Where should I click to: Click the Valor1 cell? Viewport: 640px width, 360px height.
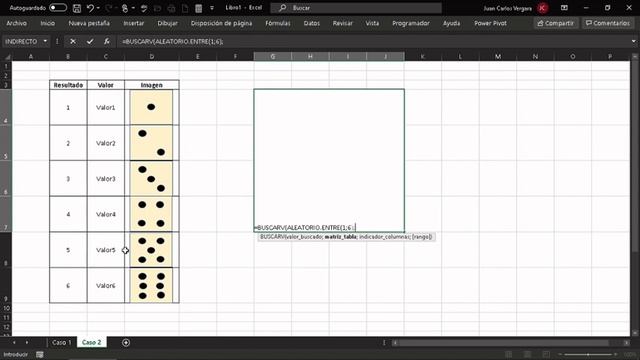point(105,107)
